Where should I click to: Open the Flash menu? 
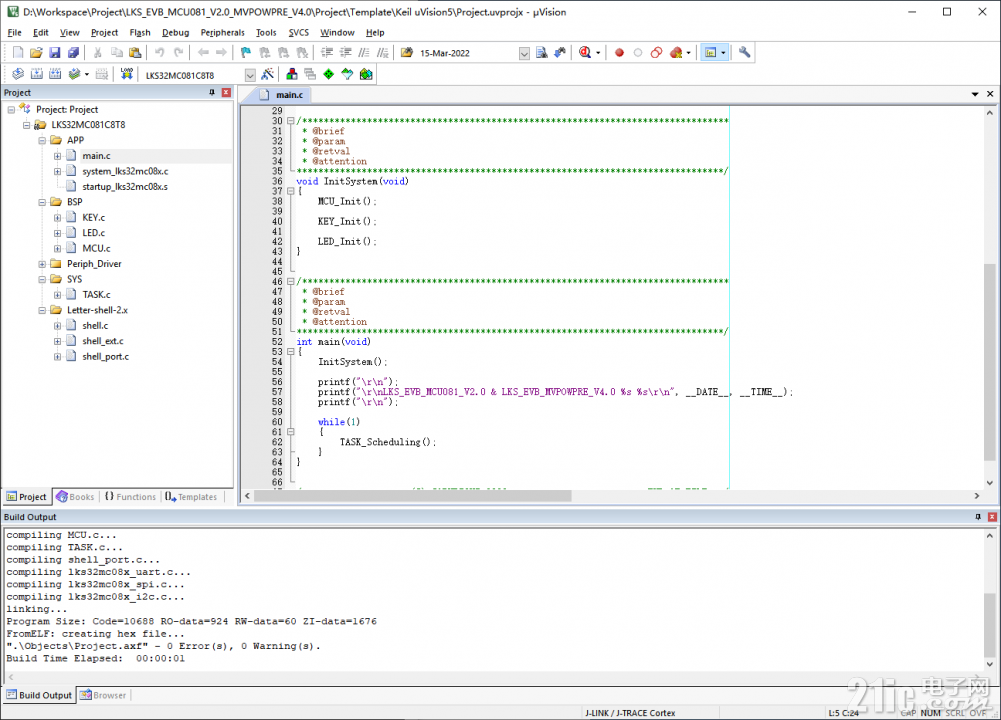point(140,33)
